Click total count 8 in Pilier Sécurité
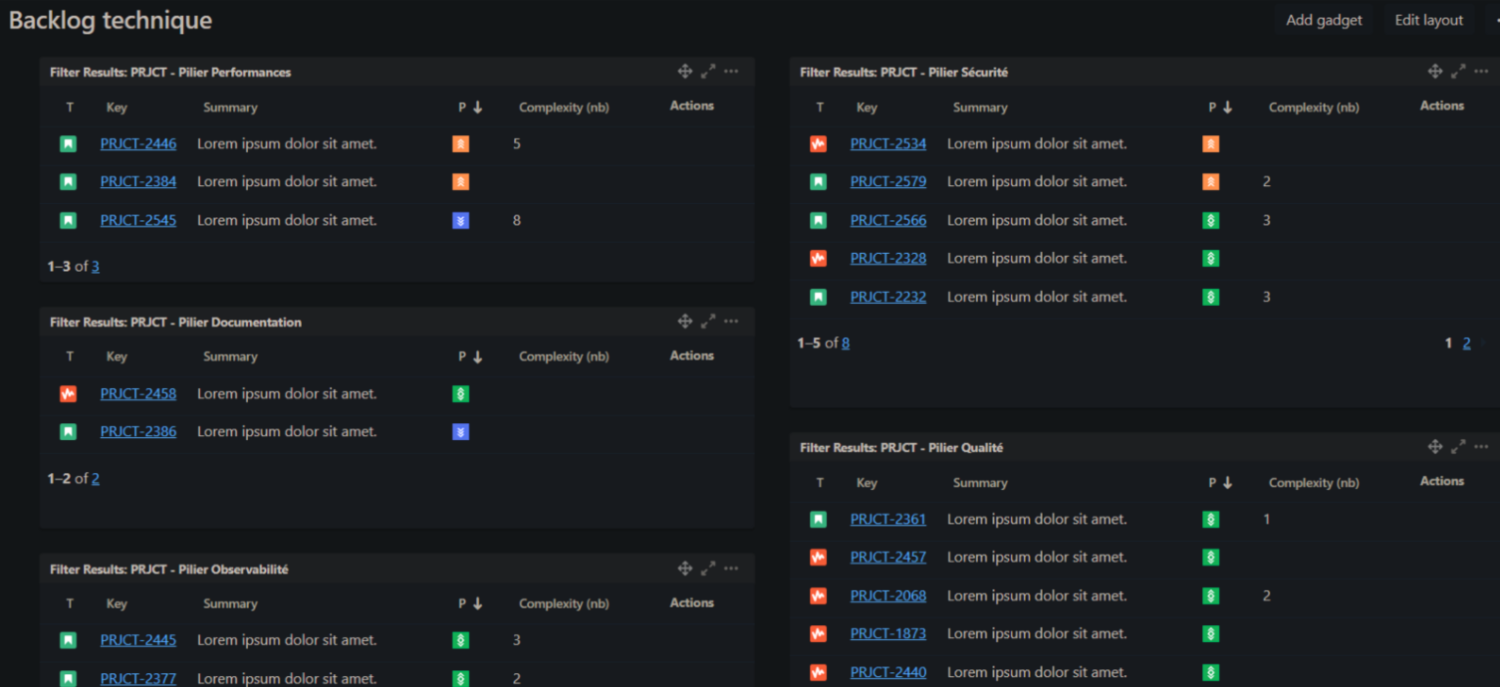1500x687 pixels. [845, 343]
